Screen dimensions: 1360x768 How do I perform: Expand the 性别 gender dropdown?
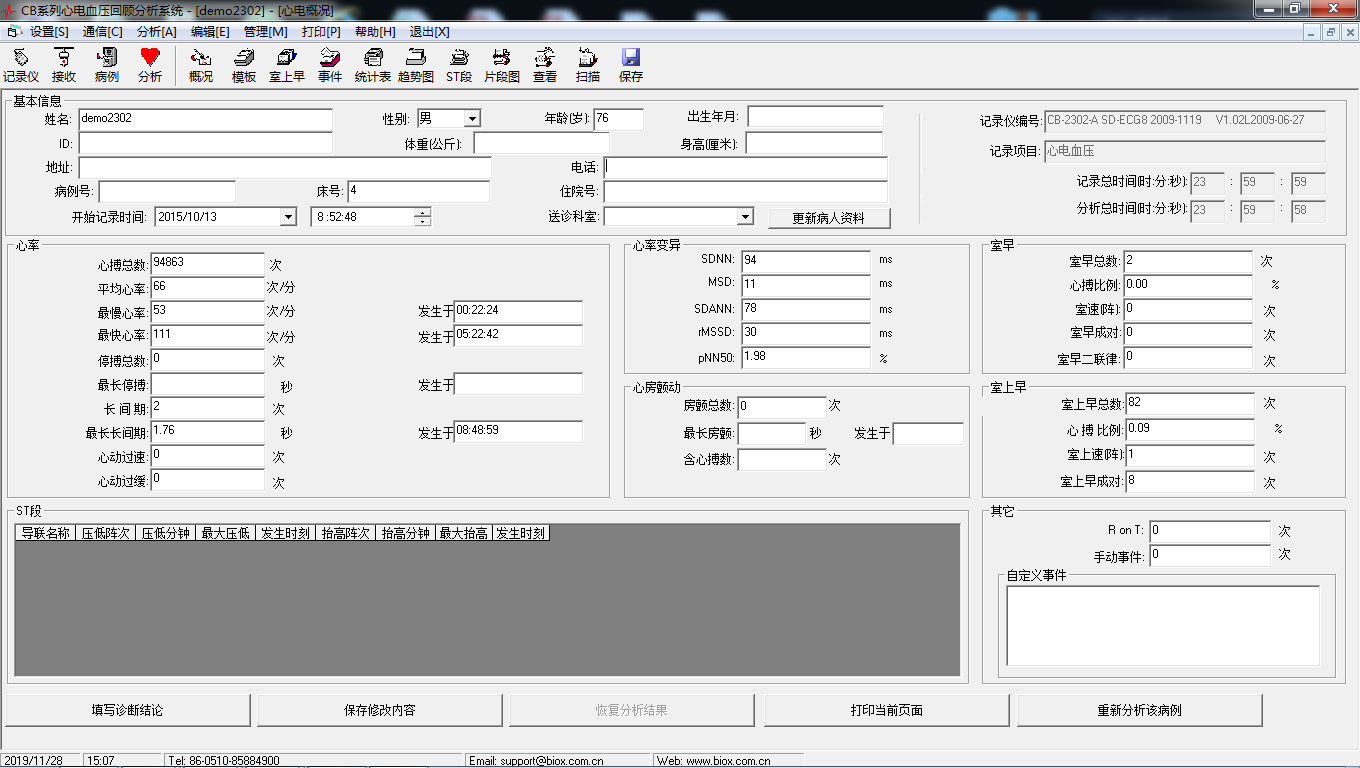[x=472, y=119]
